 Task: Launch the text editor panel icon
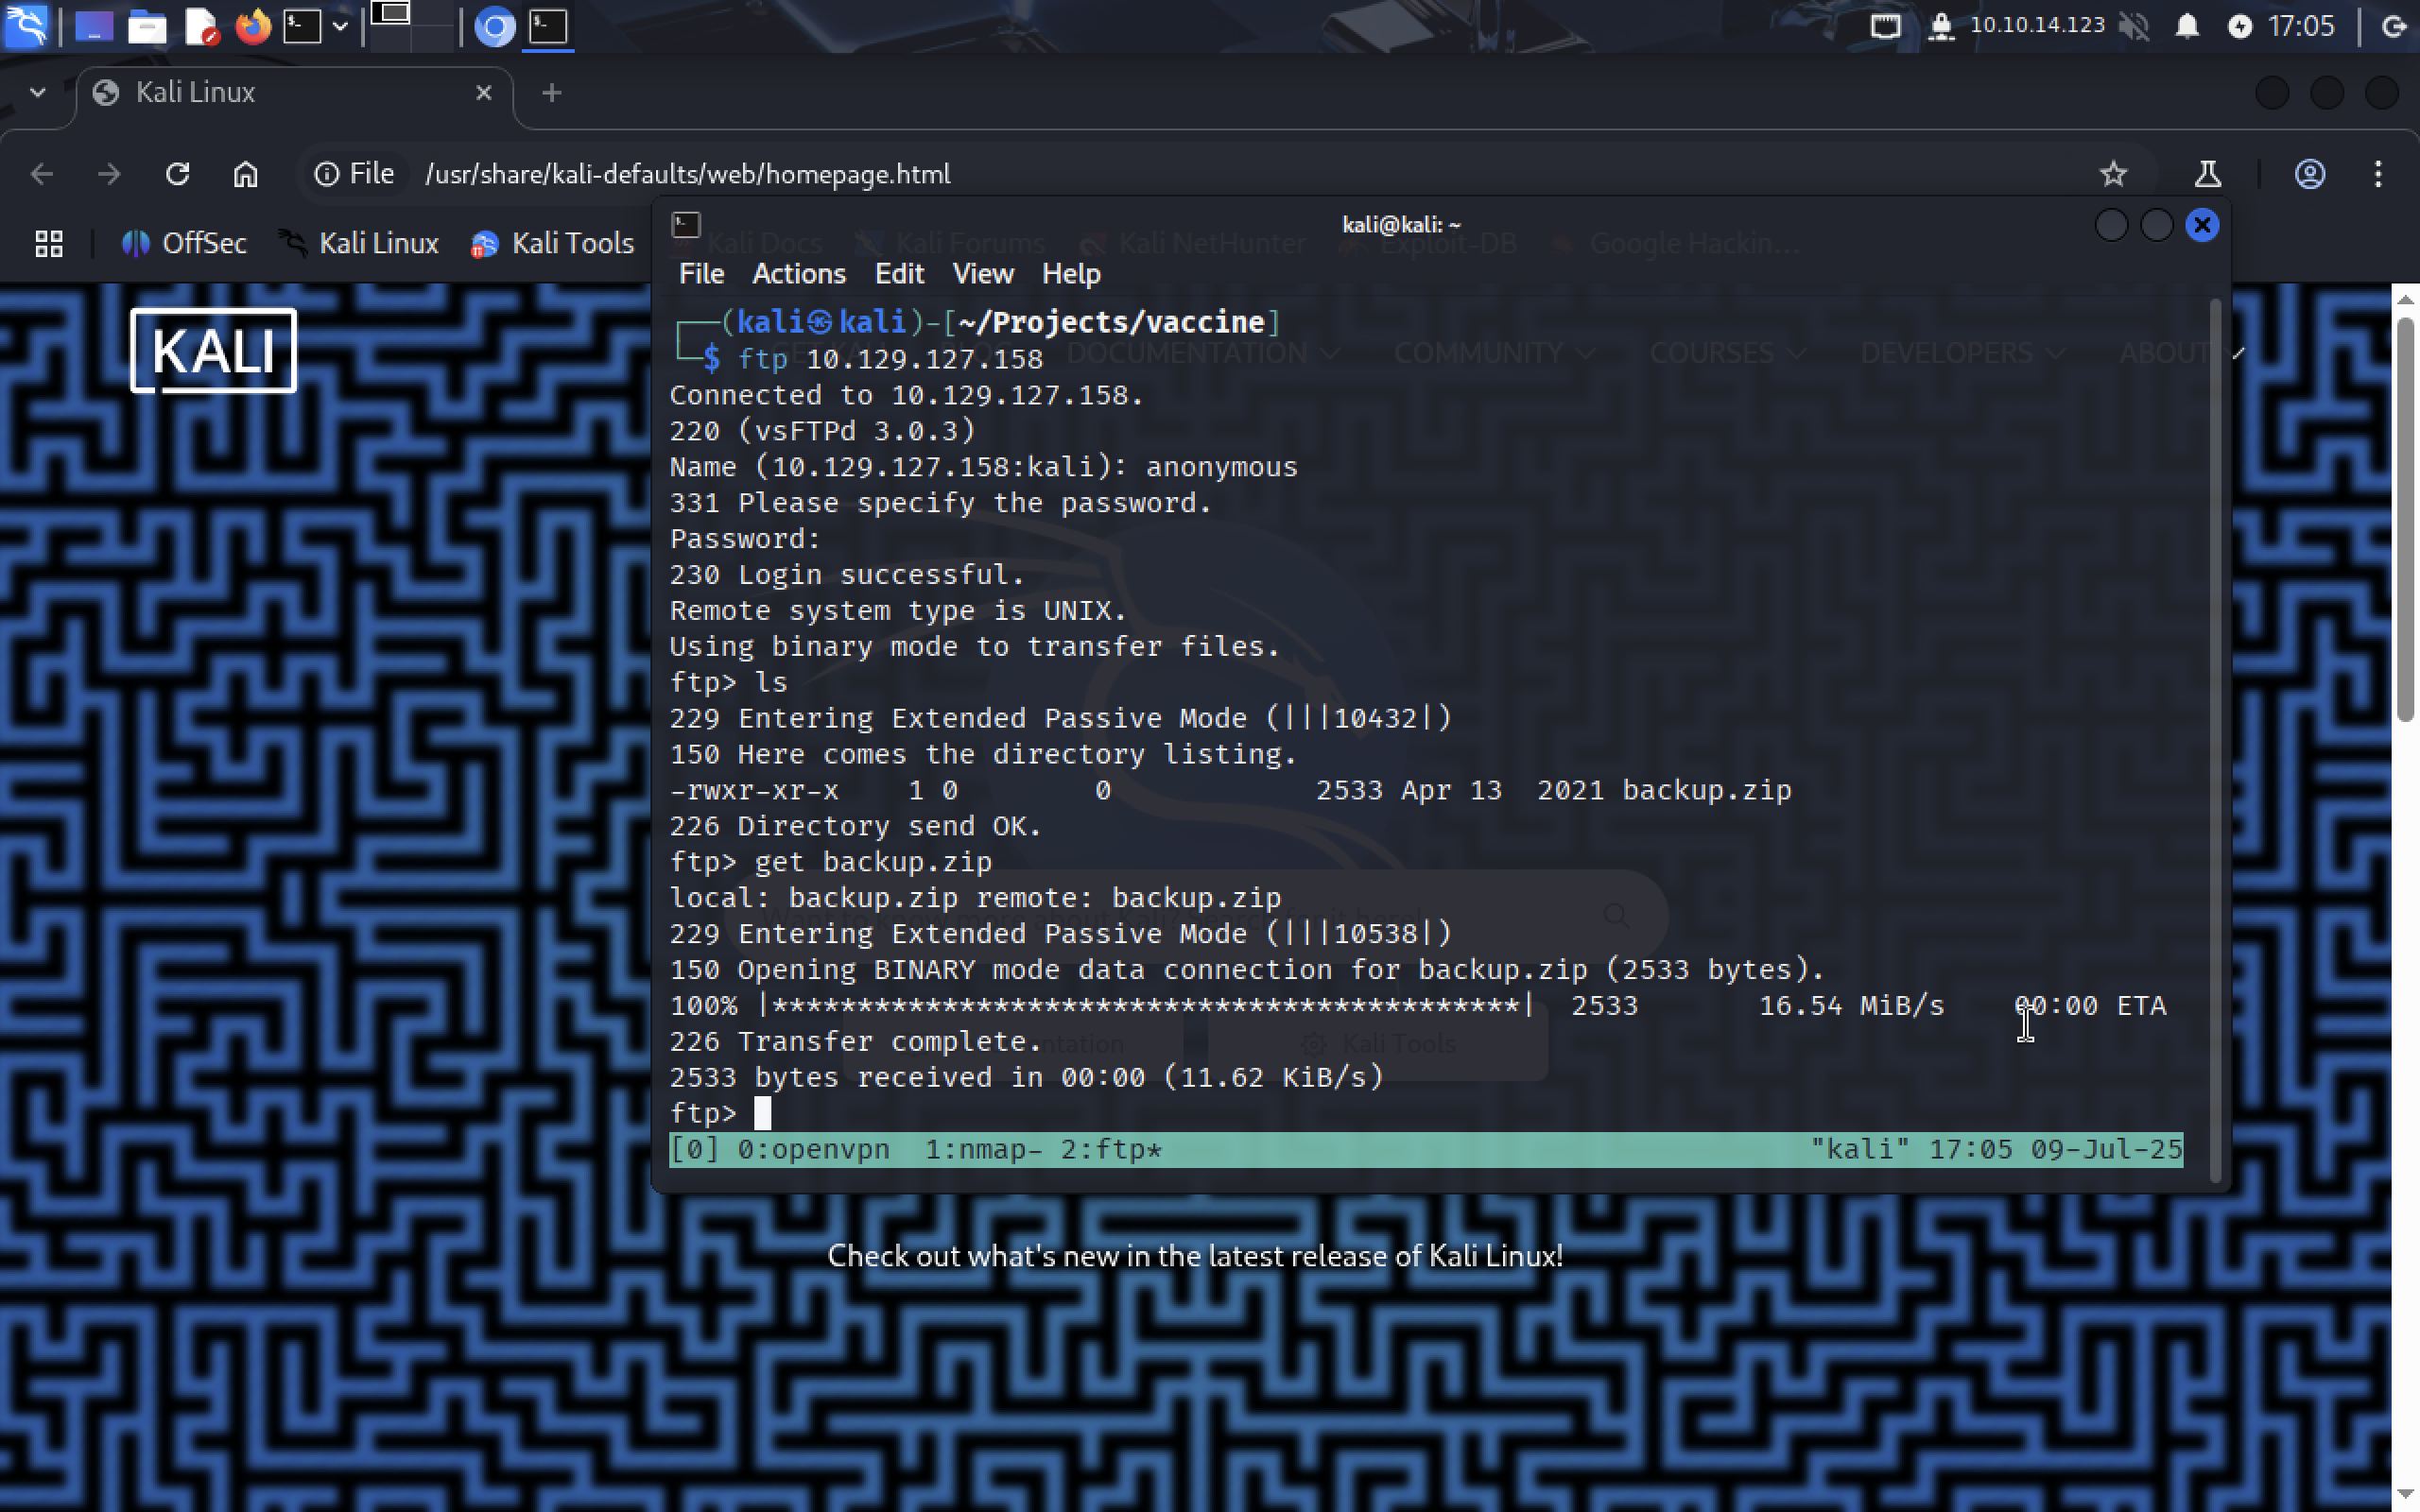point(200,26)
